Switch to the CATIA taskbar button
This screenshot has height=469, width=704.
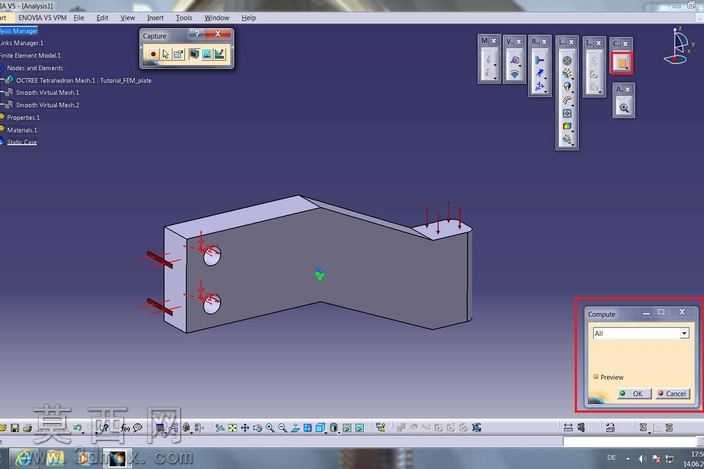pos(118,458)
